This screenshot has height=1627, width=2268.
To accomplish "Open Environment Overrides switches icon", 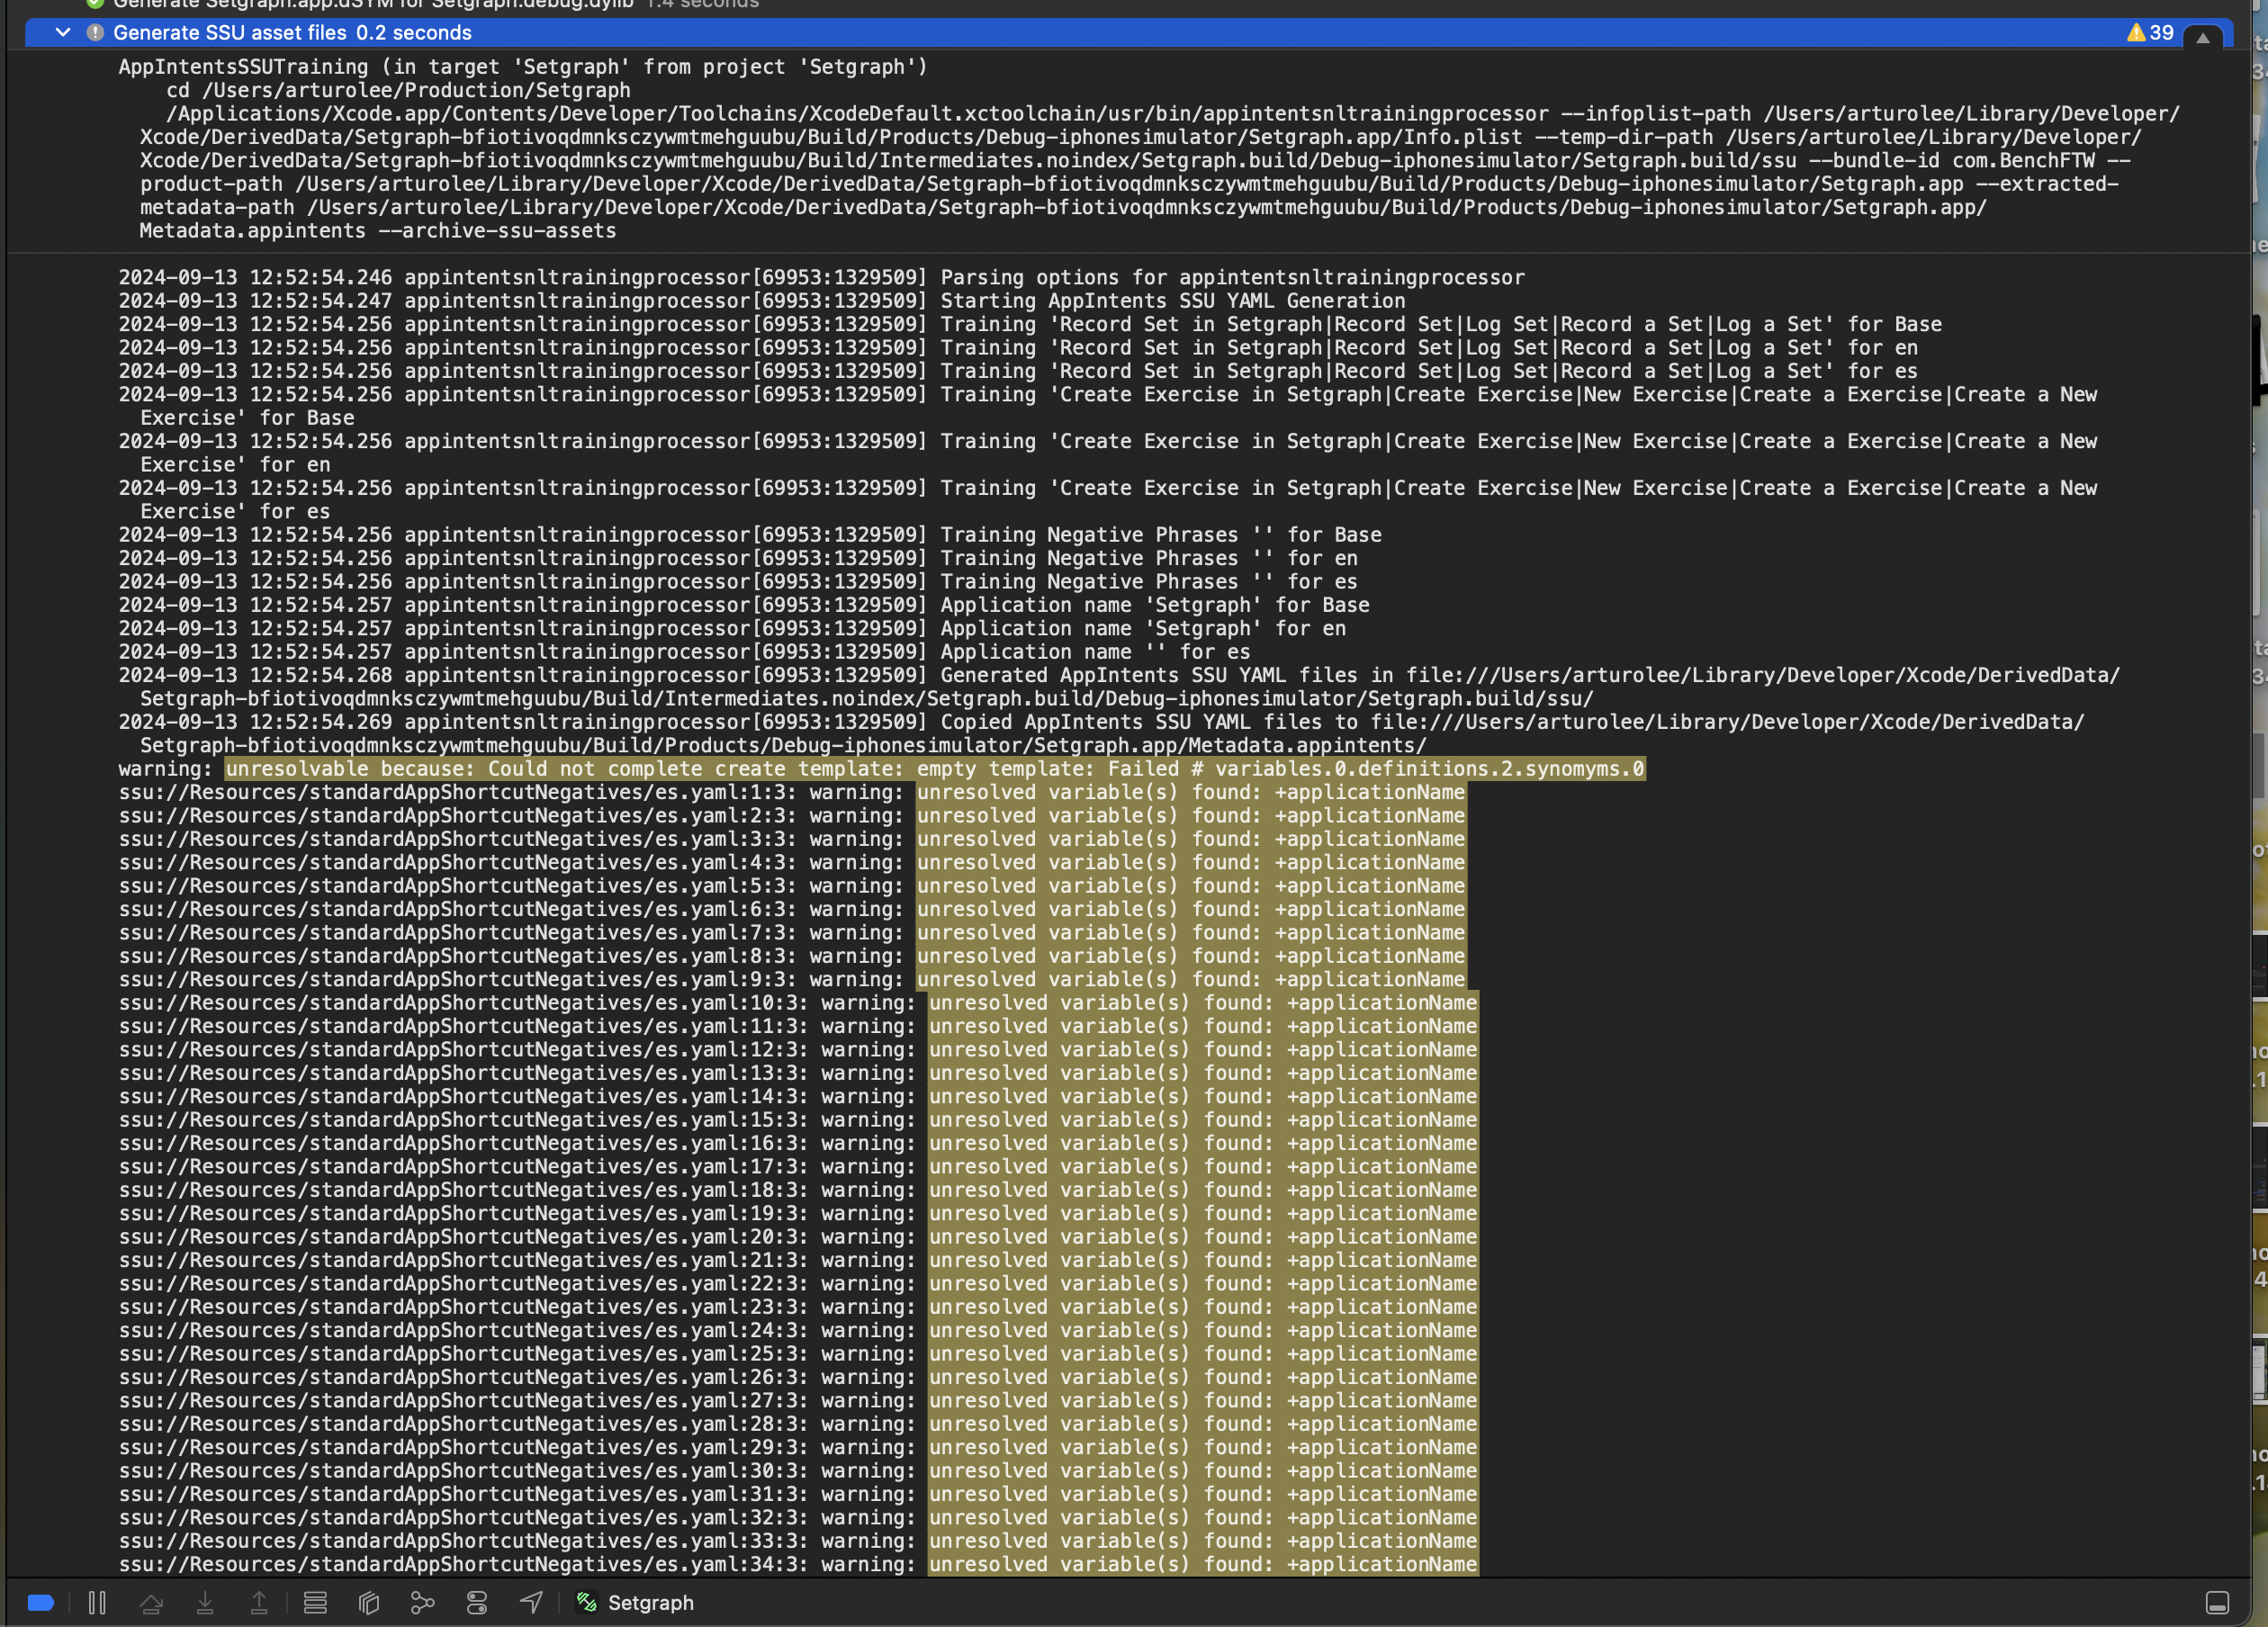I will pos(477,1603).
